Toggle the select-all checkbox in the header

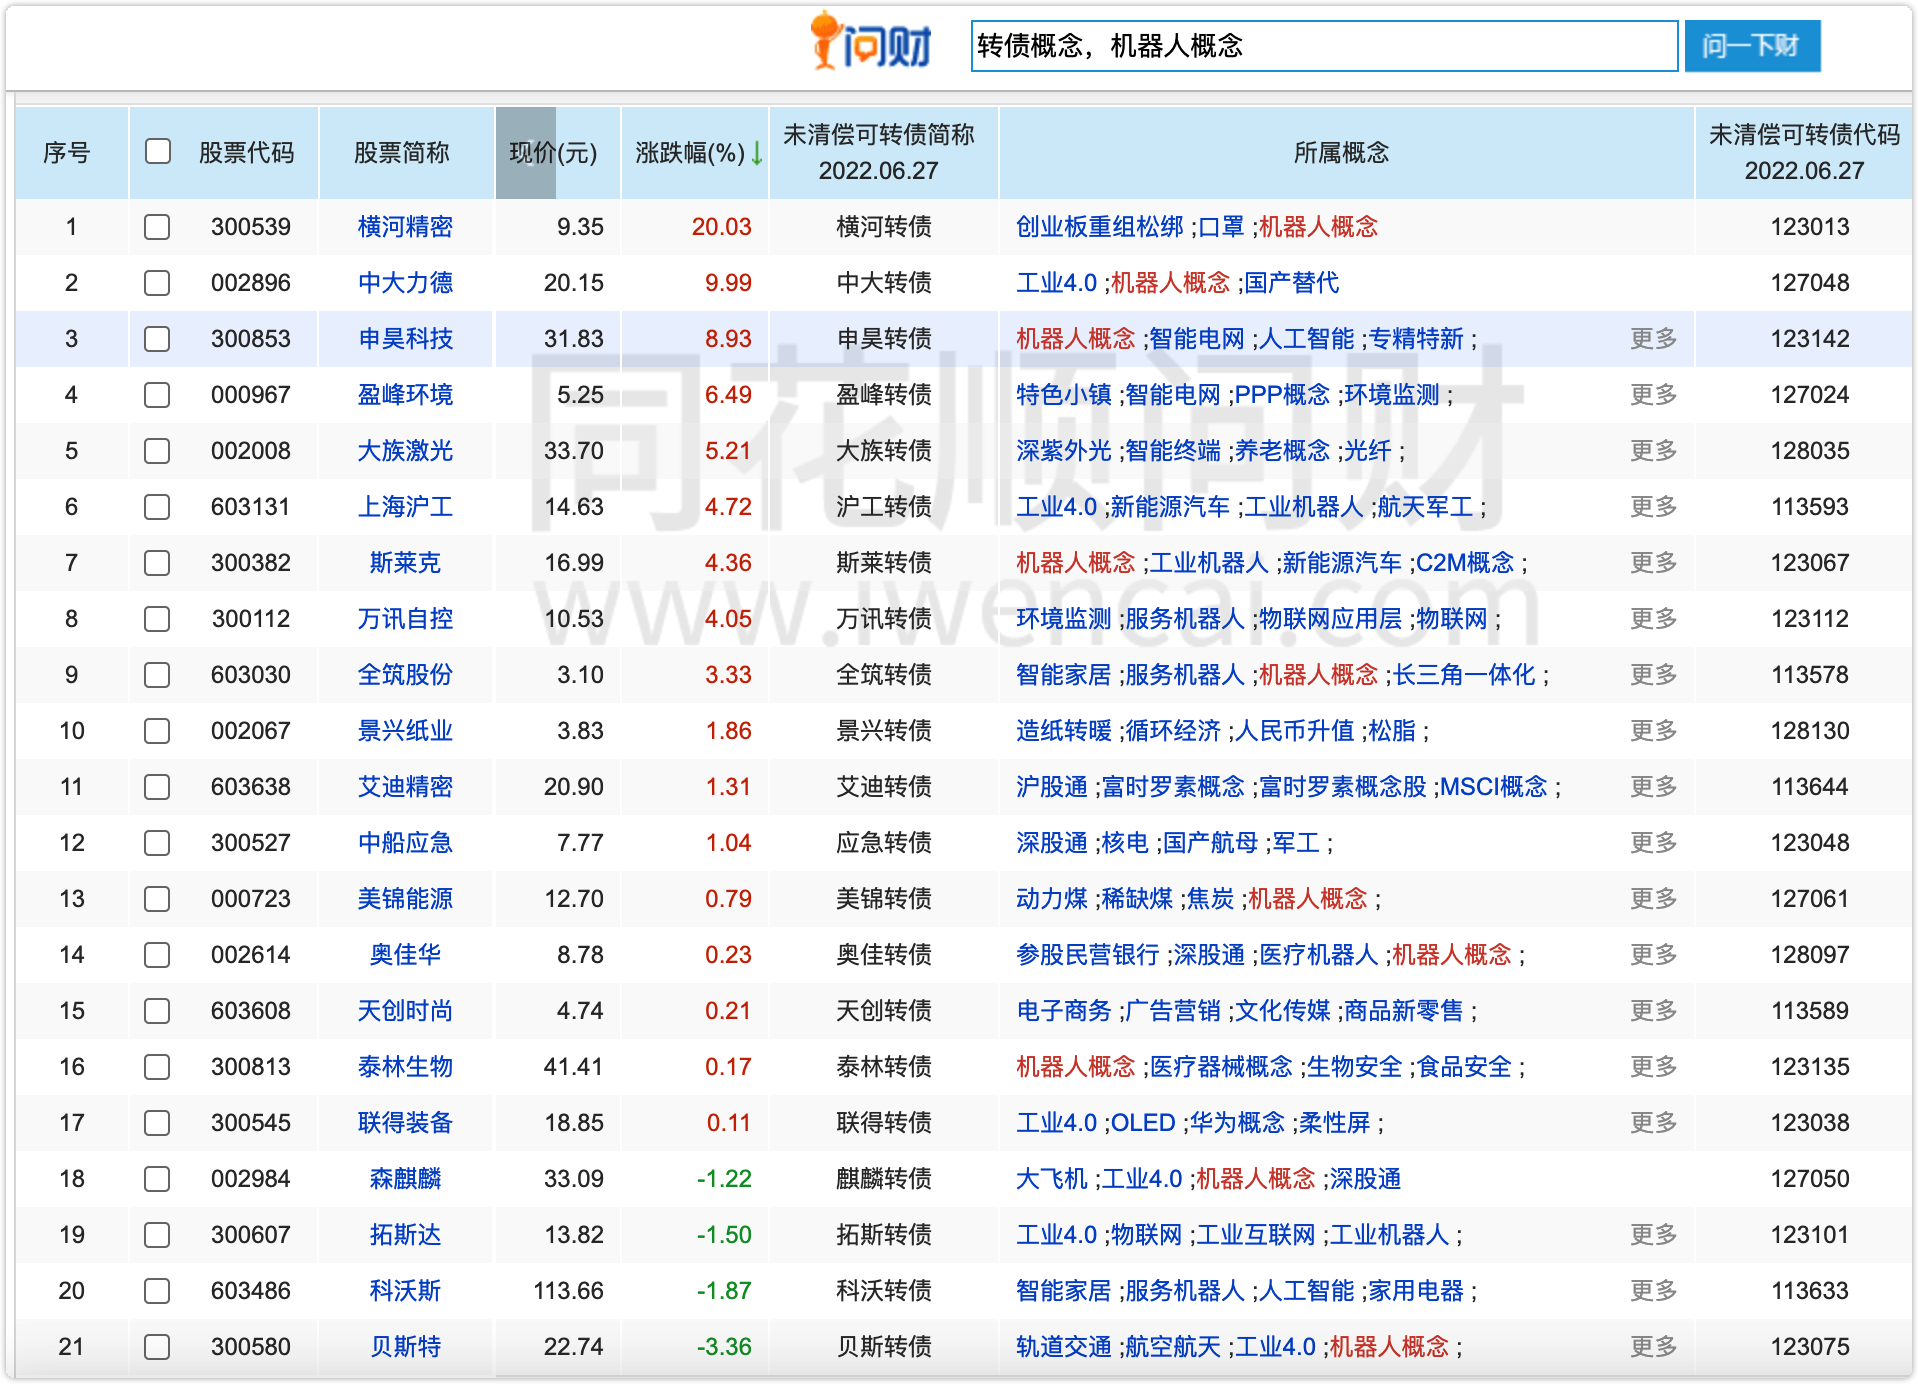pyautogui.click(x=158, y=152)
